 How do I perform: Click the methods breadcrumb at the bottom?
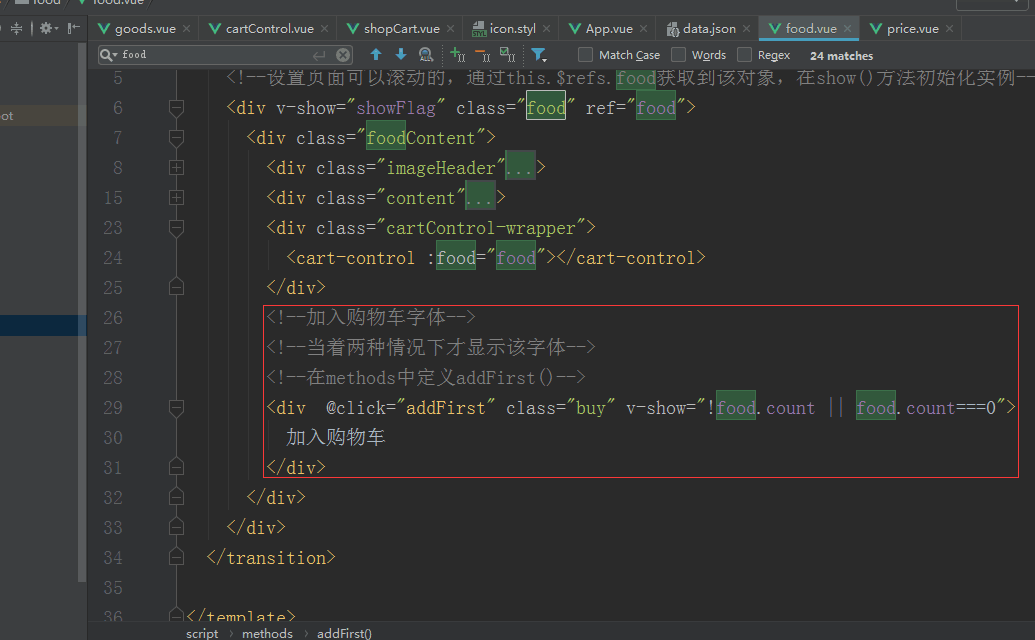coord(267,633)
